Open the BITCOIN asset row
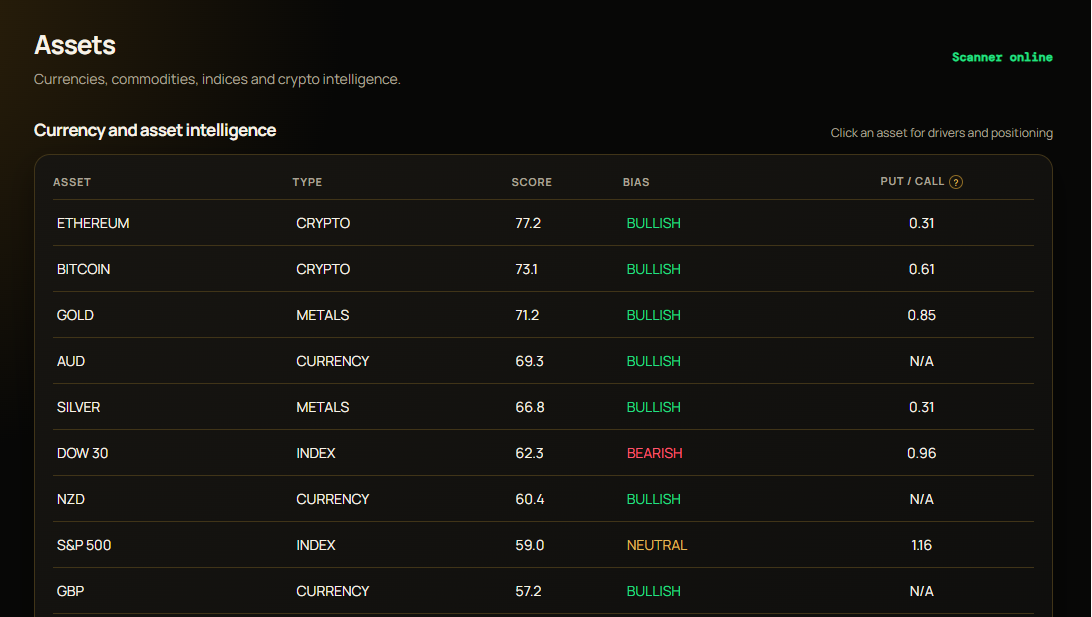Screen dimensions: 1092x617 [543, 269]
